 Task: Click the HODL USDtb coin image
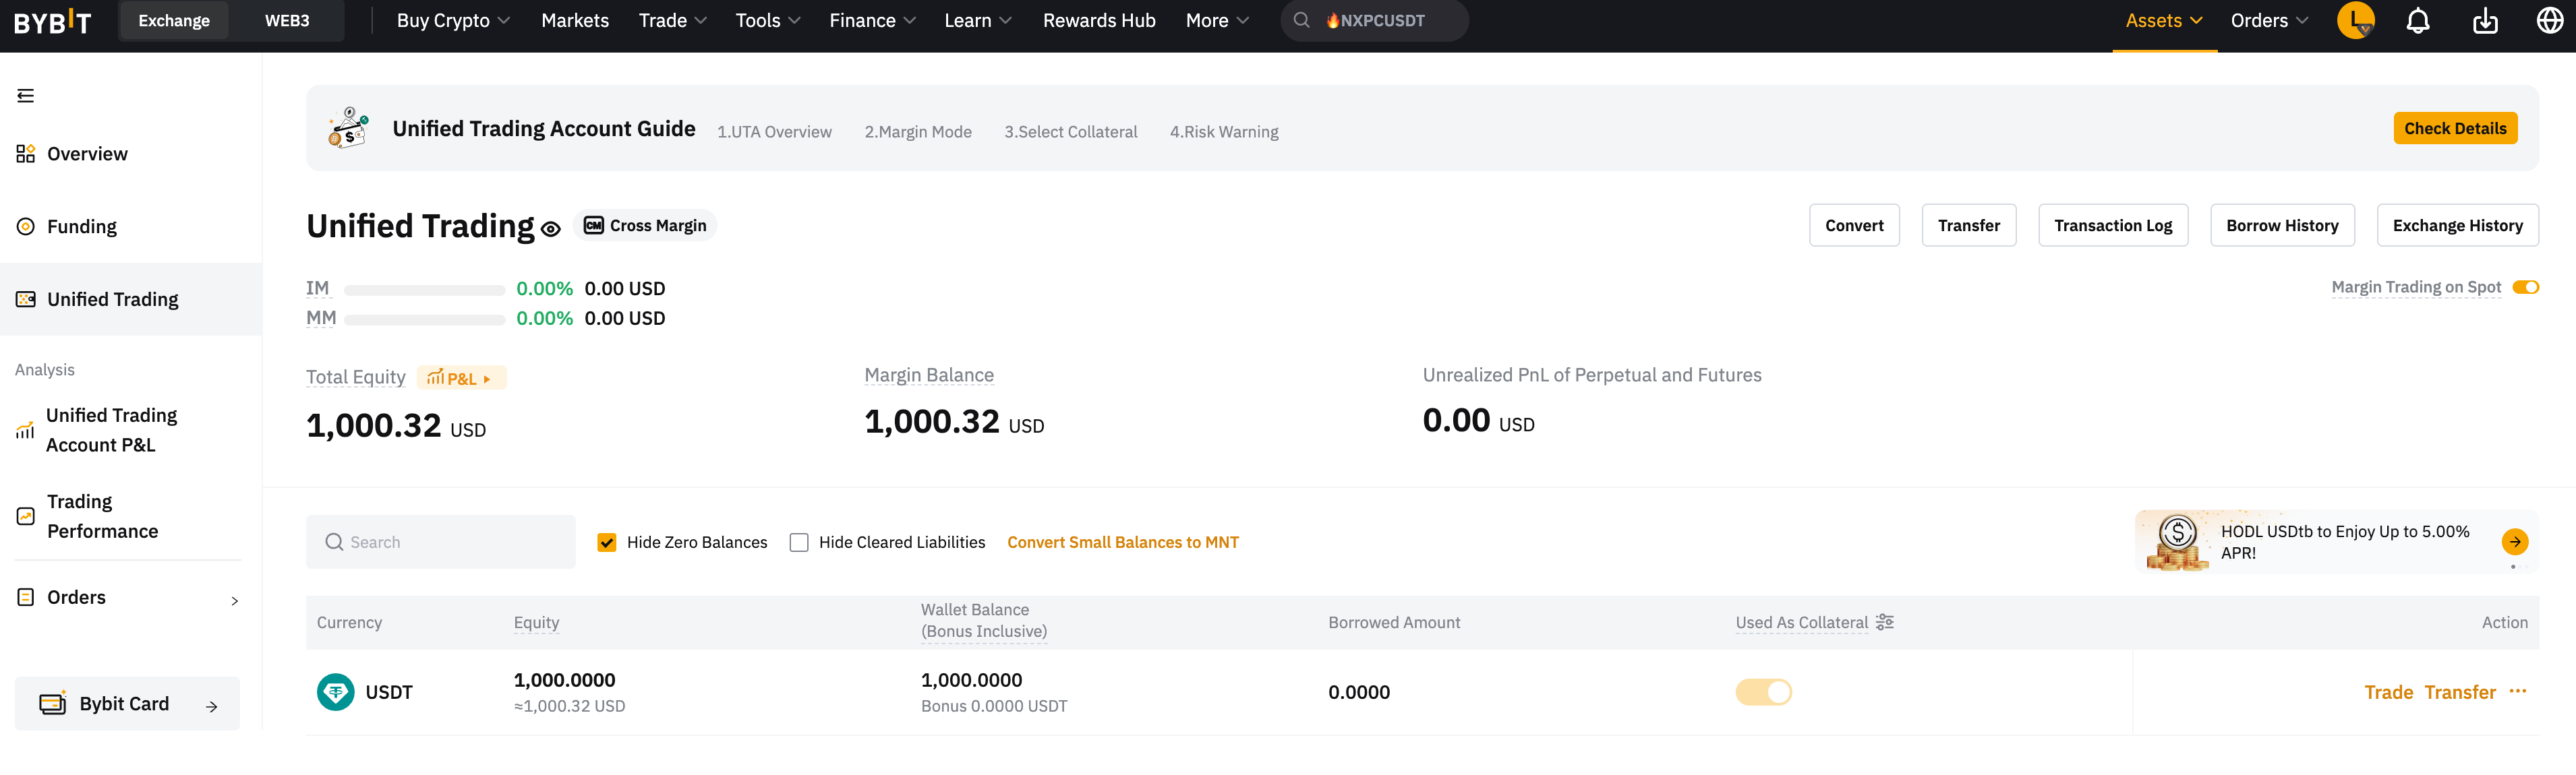tap(2178, 542)
